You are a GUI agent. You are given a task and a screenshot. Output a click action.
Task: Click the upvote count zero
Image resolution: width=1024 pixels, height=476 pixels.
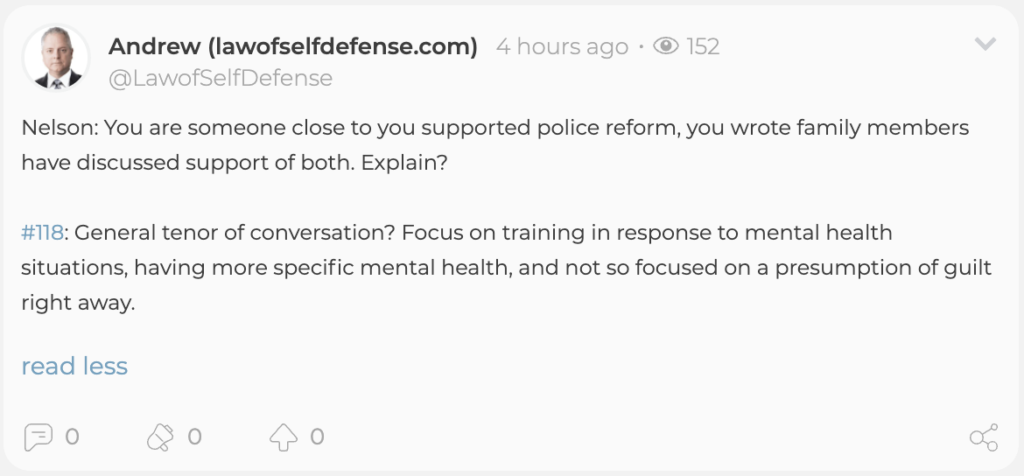pos(317,437)
